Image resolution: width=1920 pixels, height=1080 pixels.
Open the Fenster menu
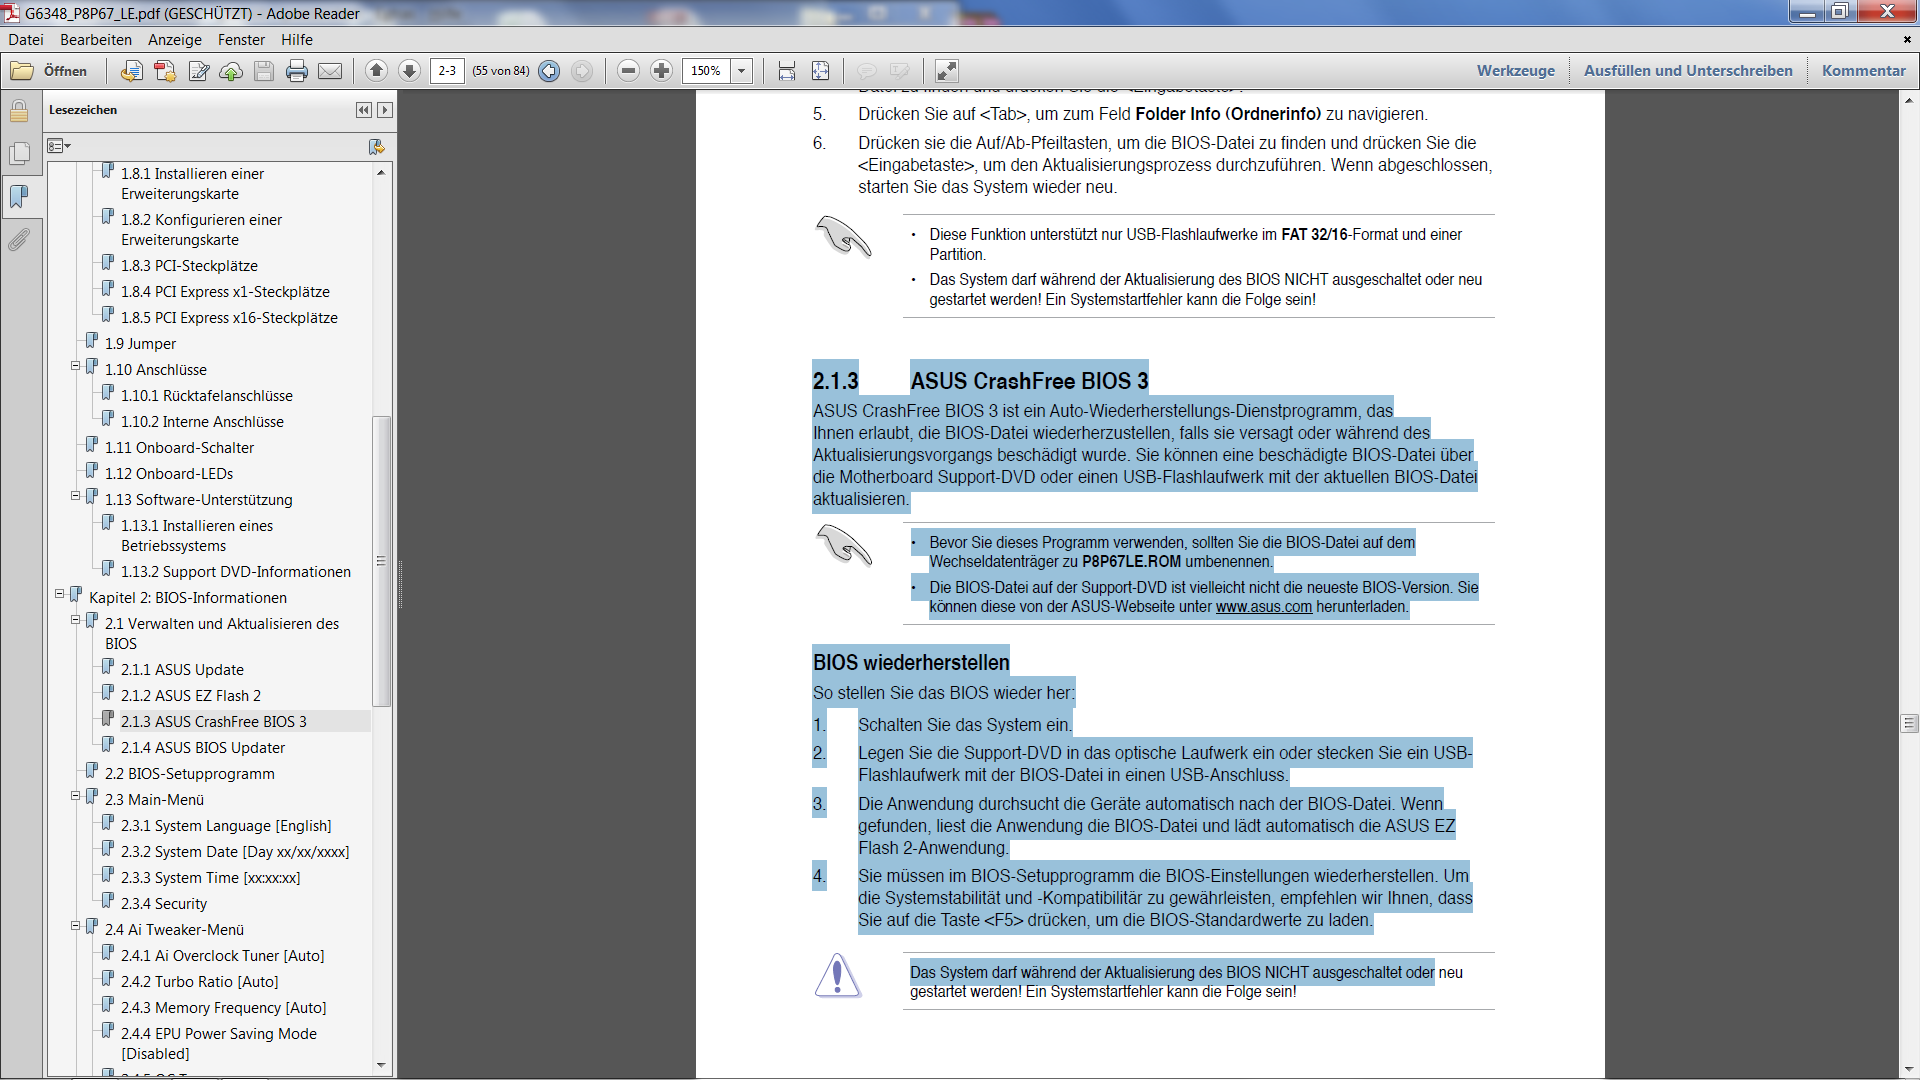(241, 40)
